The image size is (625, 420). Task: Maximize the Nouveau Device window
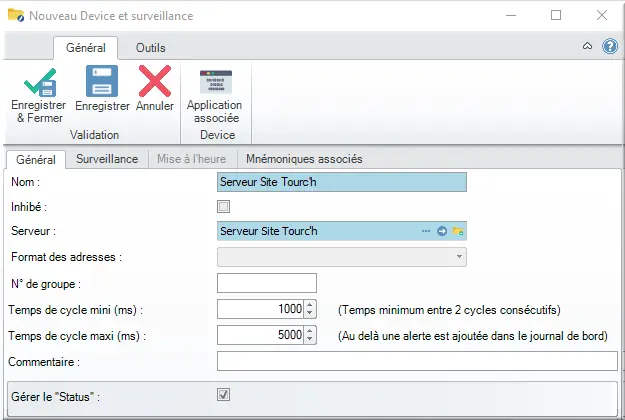[556, 15]
